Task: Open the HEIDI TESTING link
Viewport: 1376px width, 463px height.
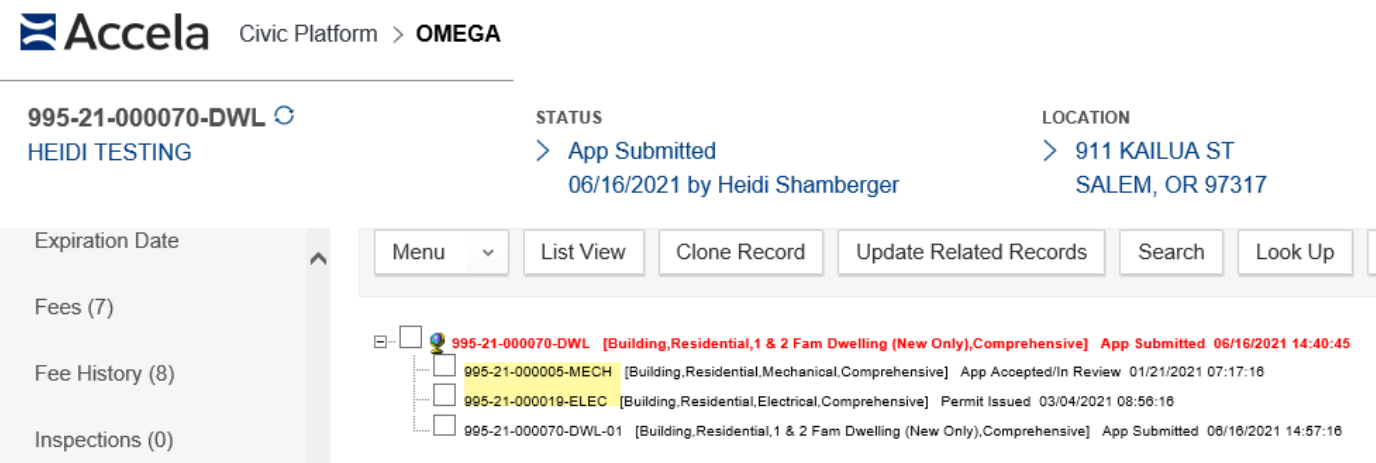Action: pos(110,152)
